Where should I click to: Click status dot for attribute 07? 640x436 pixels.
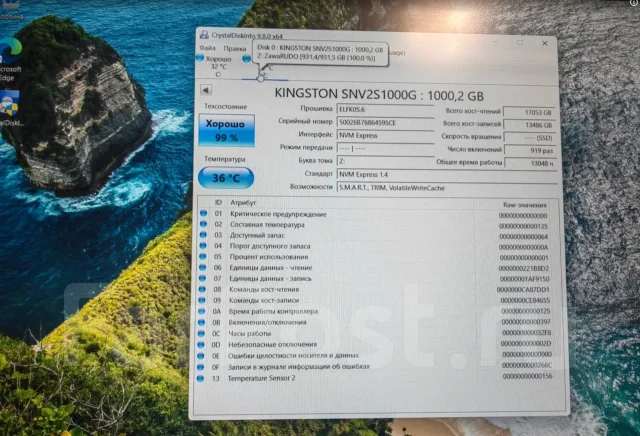pos(202,278)
